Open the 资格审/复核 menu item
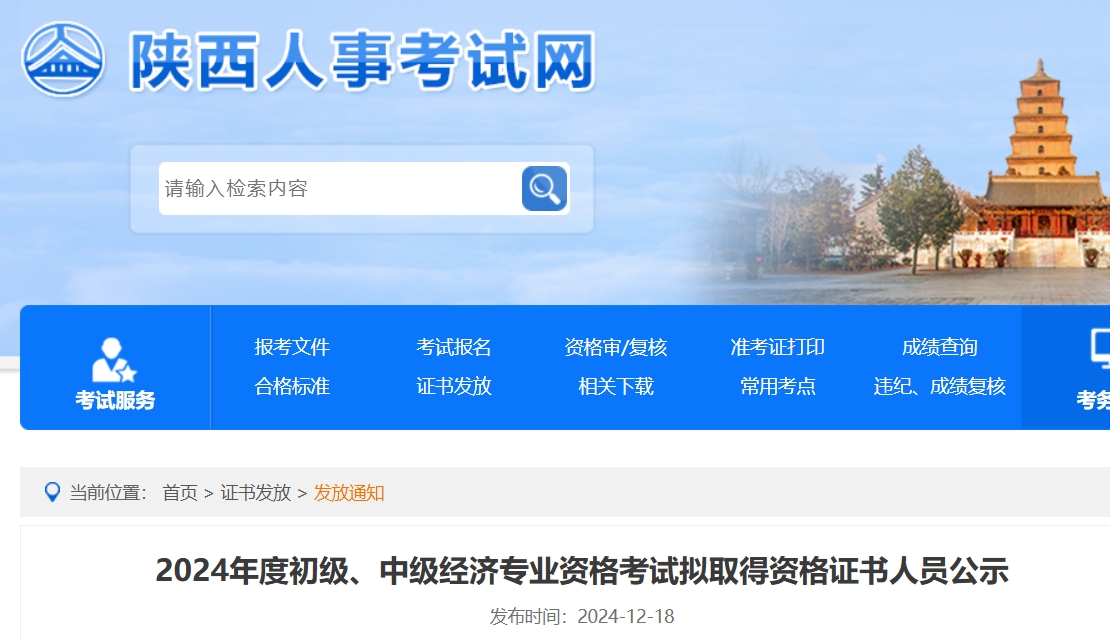 coord(616,347)
